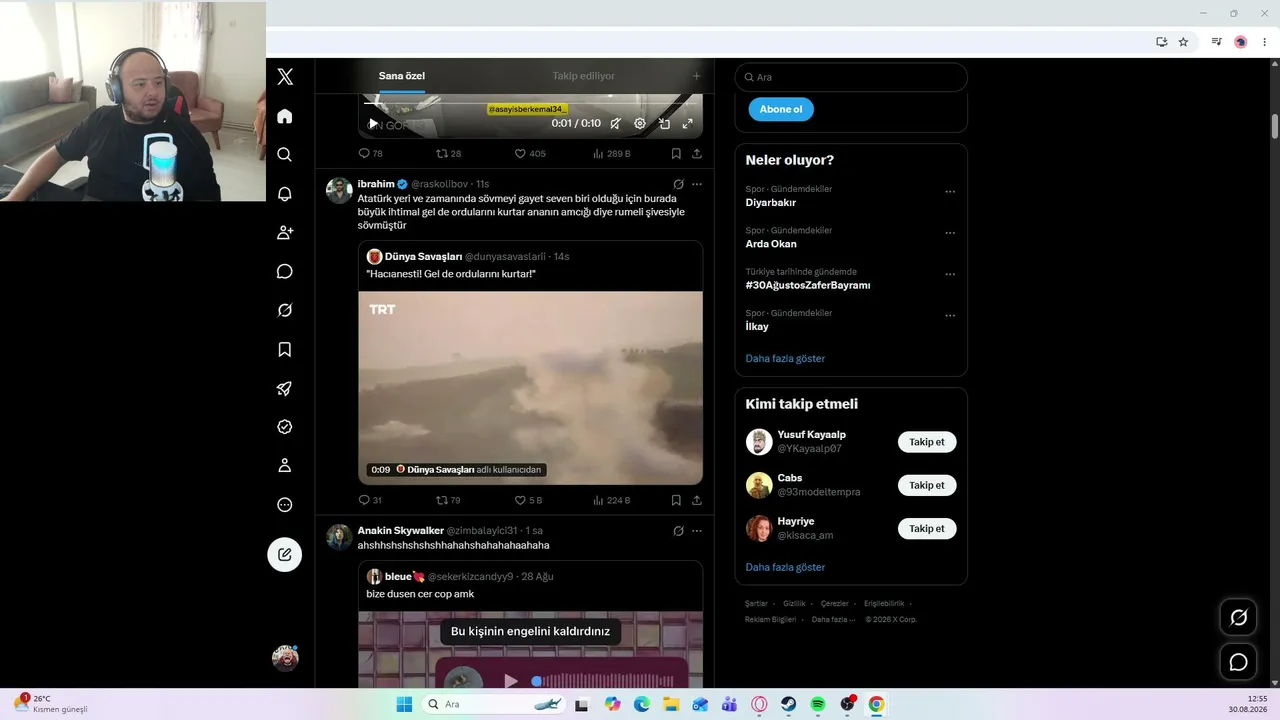Follow Yusuf Kayaalp with Takip et
This screenshot has width=1280, height=720.
927,442
